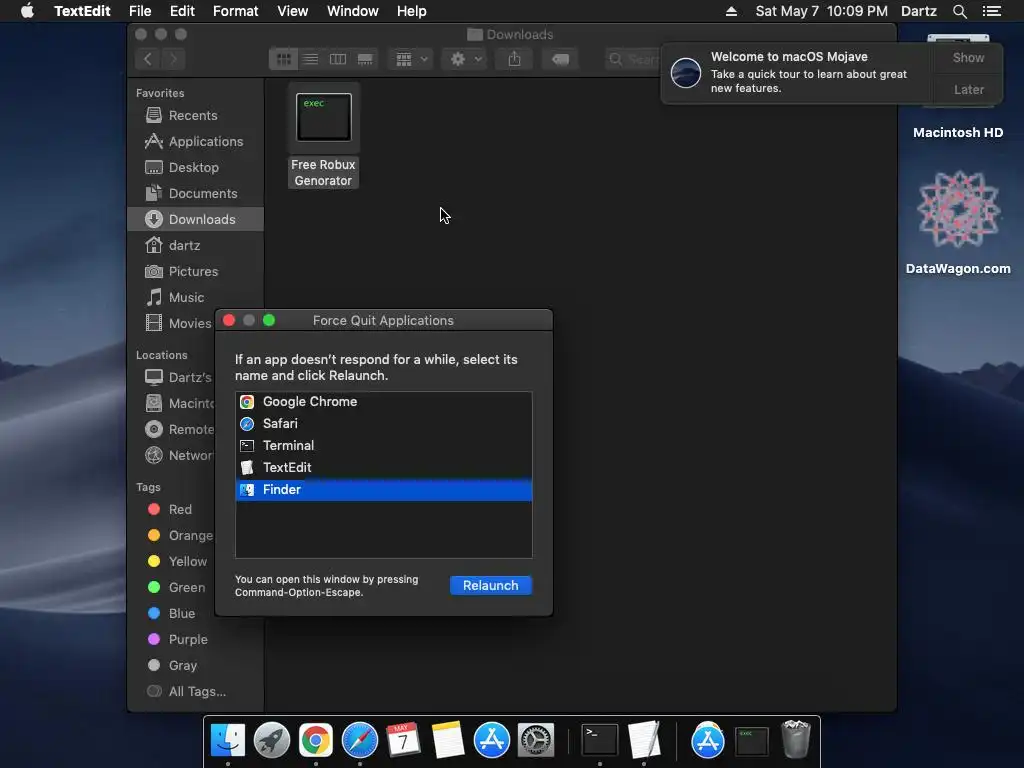1024x768 pixels.
Task: Open Google Chrome from the Dock
Action: pos(315,740)
